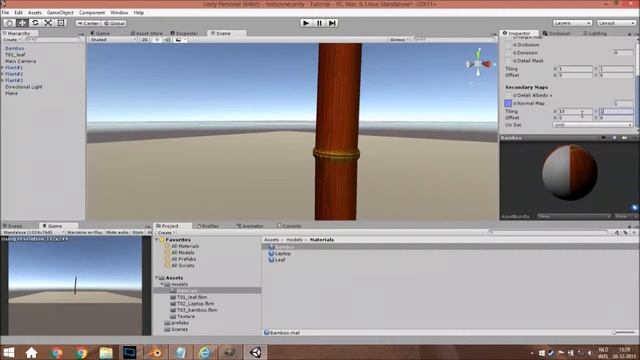Open the Edit menu

click(18, 13)
